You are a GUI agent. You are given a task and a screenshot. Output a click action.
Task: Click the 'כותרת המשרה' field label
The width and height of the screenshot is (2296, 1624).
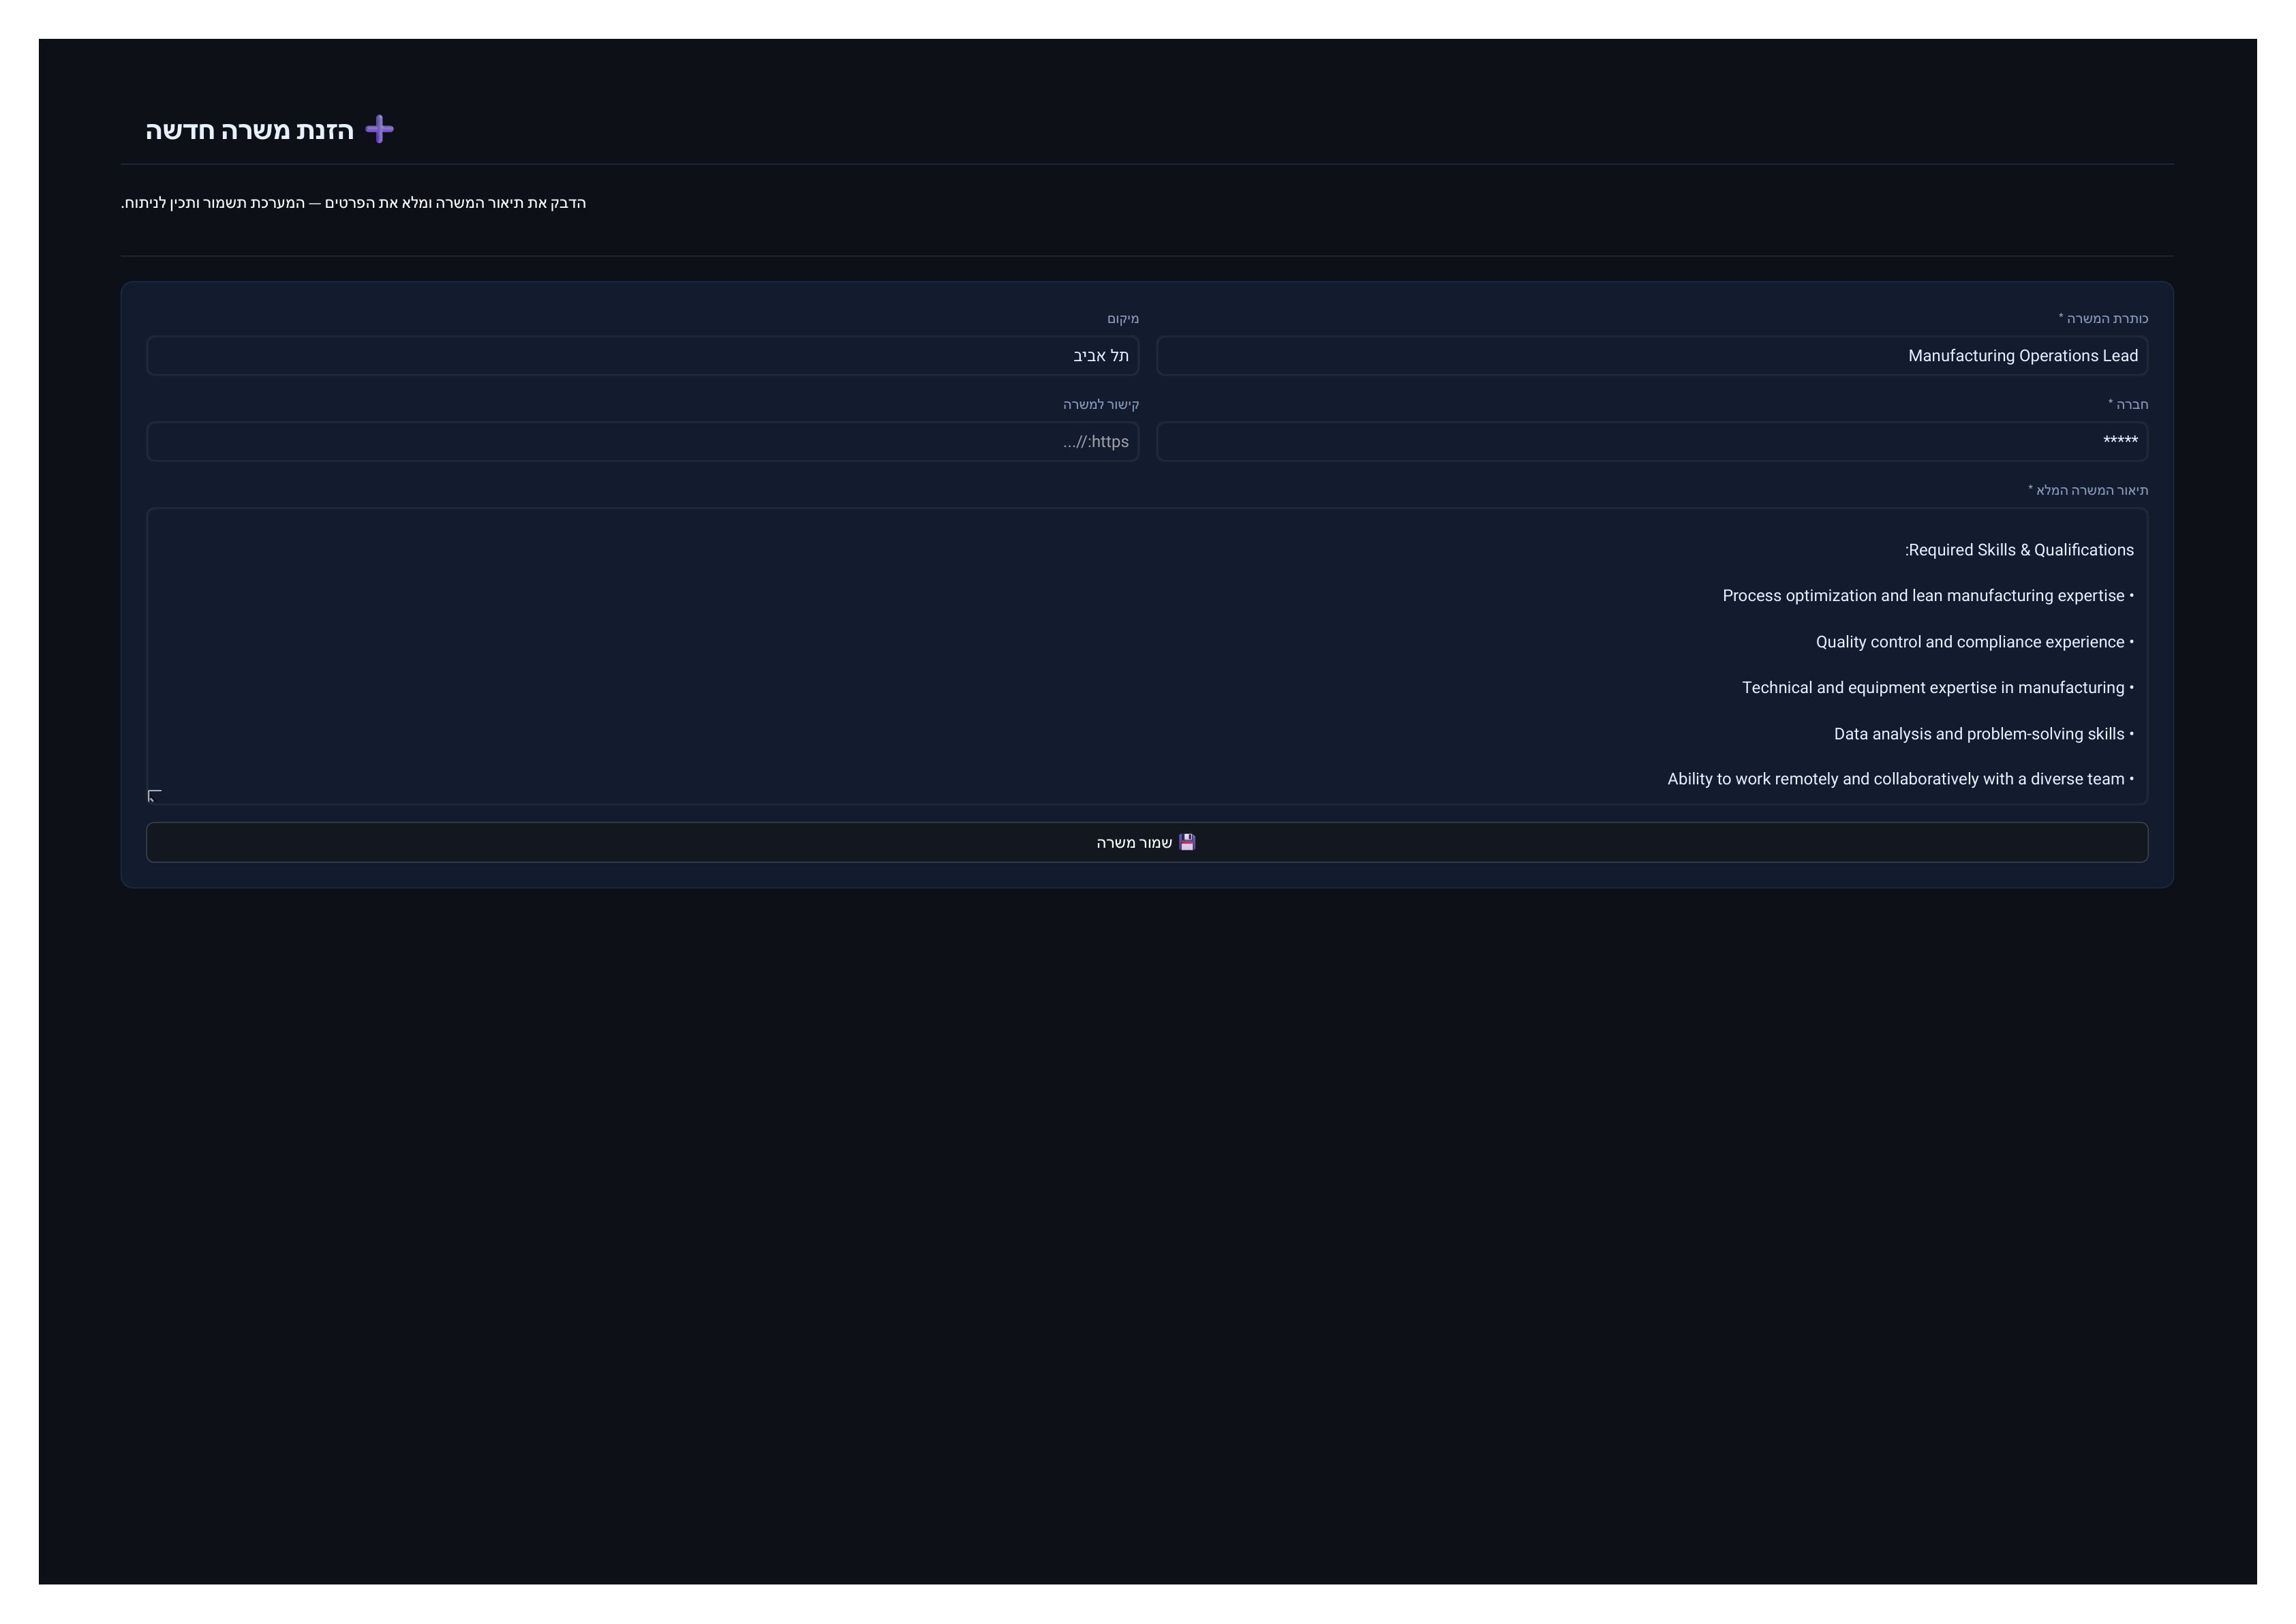click(x=2103, y=318)
